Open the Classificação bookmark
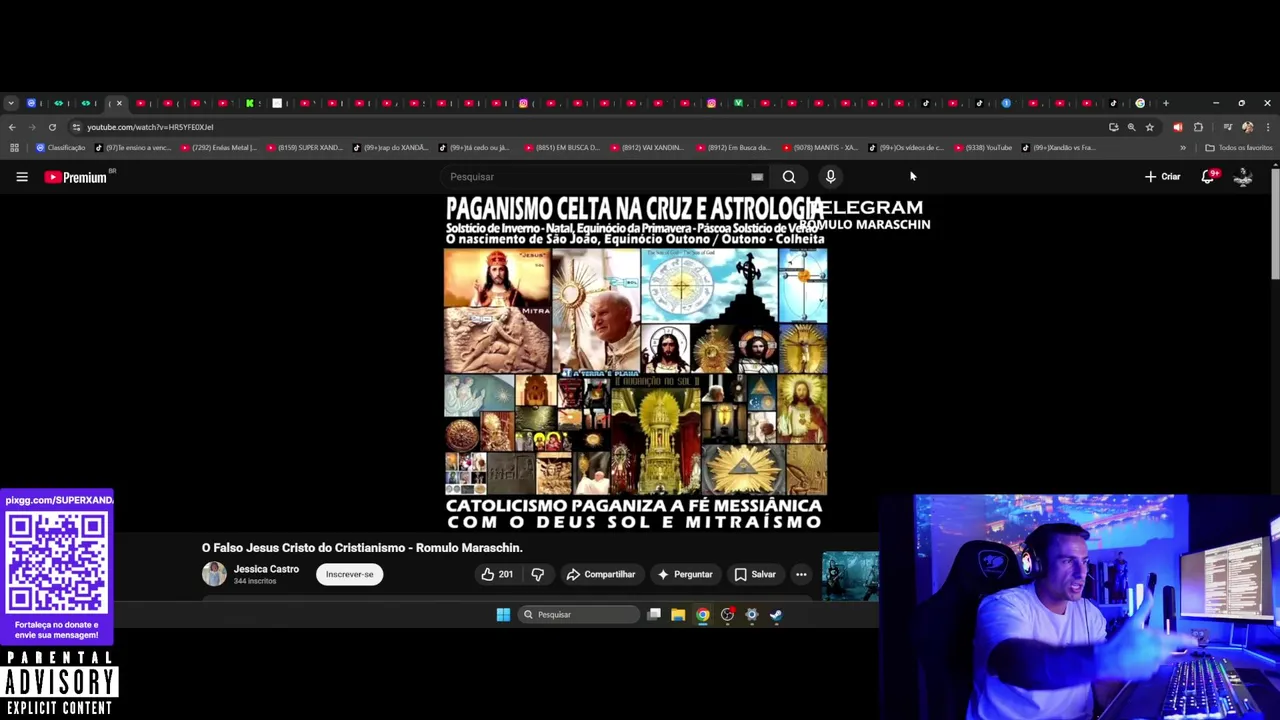The height and width of the screenshot is (720, 1280). click(x=61, y=148)
